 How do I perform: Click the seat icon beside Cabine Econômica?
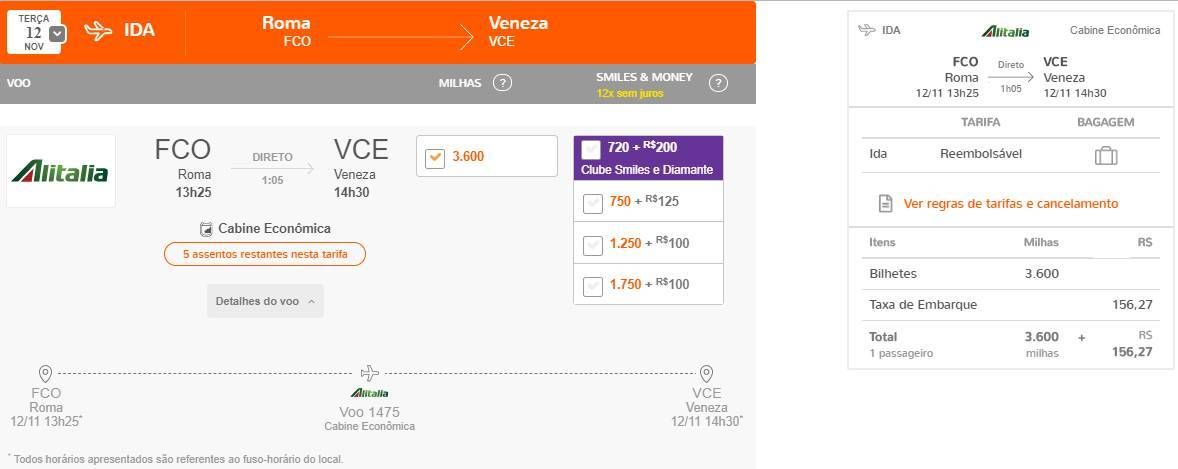point(206,229)
